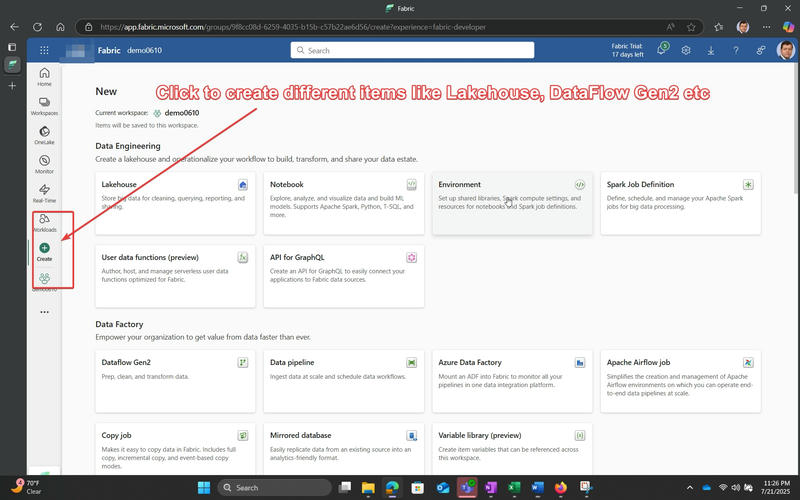The image size is (800, 500).
Task: Click the page vertical scrollbar
Action: pos(796,129)
